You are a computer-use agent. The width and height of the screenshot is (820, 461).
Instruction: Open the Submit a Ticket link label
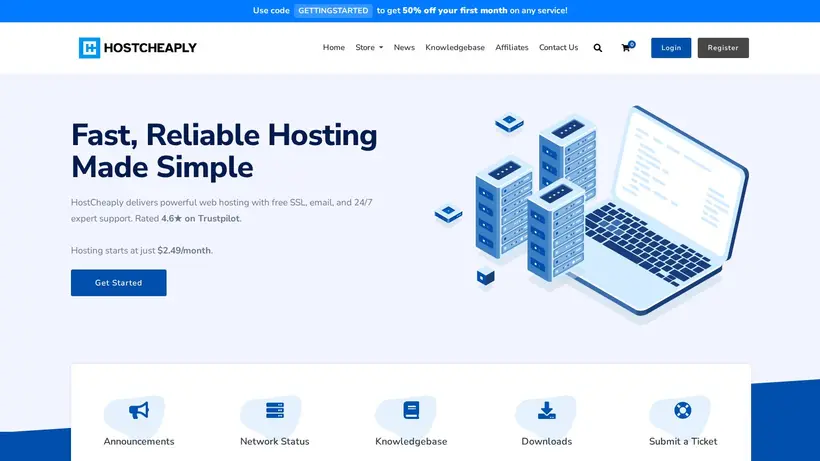click(x=683, y=441)
